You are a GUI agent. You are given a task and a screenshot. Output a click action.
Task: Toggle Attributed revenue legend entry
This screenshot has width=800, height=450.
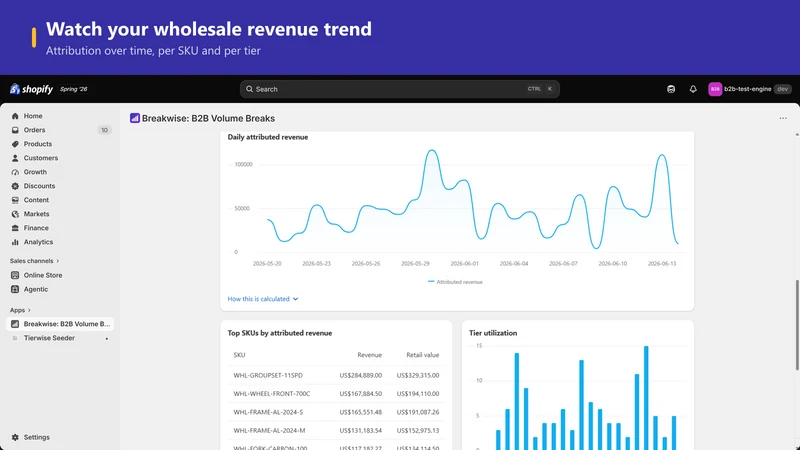click(x=455, y=282)
